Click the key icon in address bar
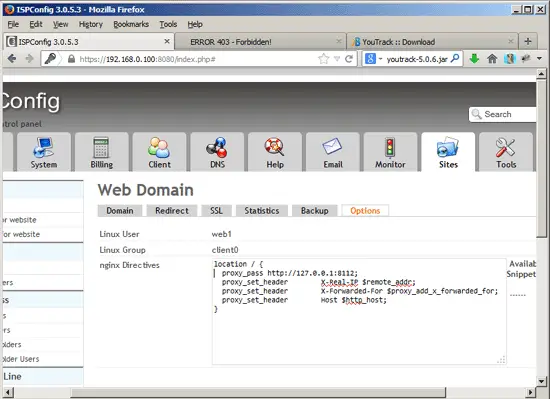The height and width of the screenshot is (399, 550). tap(50, 58)
